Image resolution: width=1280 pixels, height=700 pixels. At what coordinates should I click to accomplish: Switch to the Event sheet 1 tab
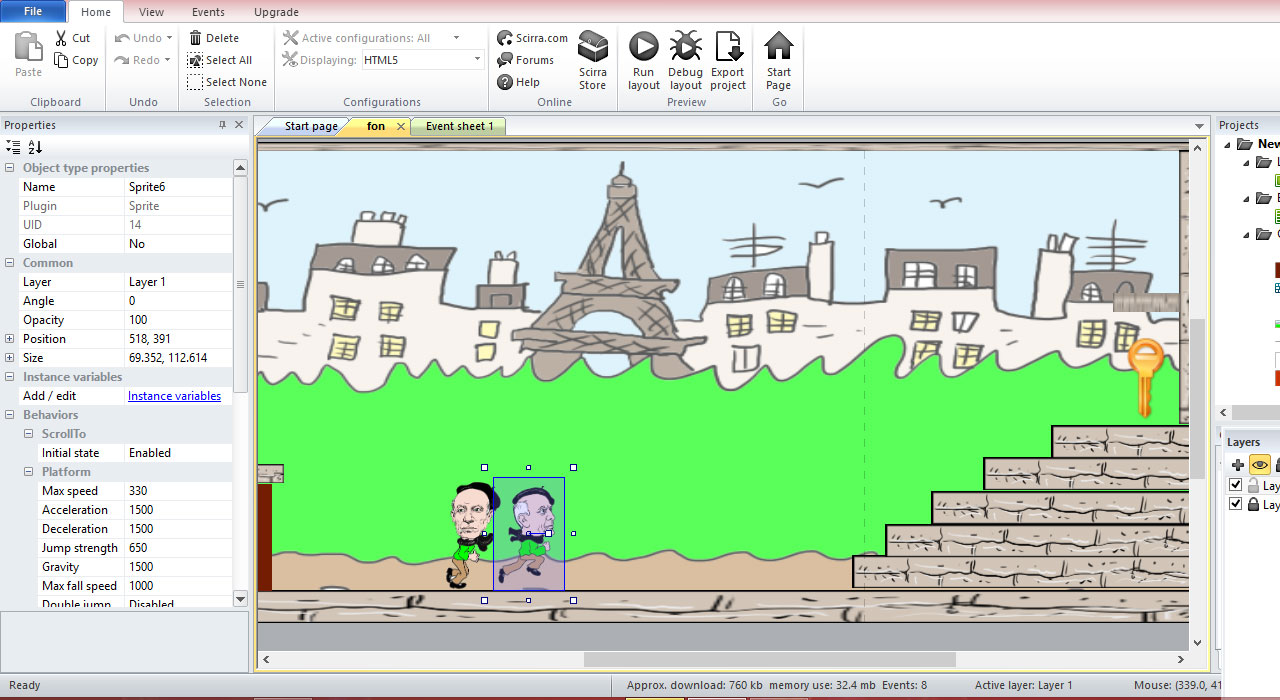pos(459,126)
